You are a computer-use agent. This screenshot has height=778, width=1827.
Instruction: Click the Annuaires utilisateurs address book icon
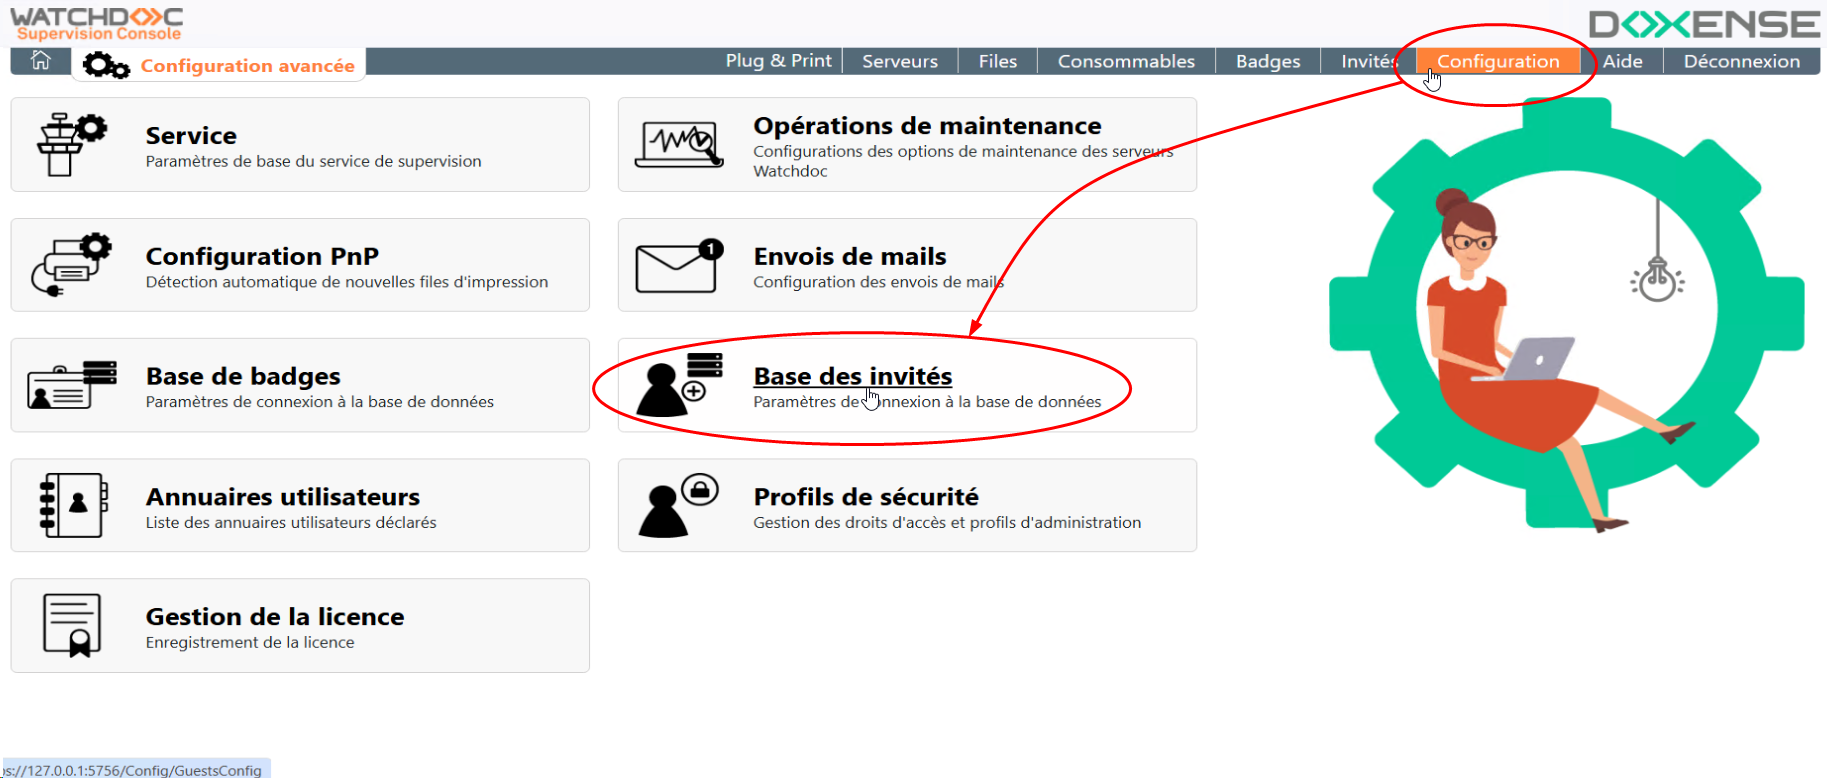click(x=72, y=505)
